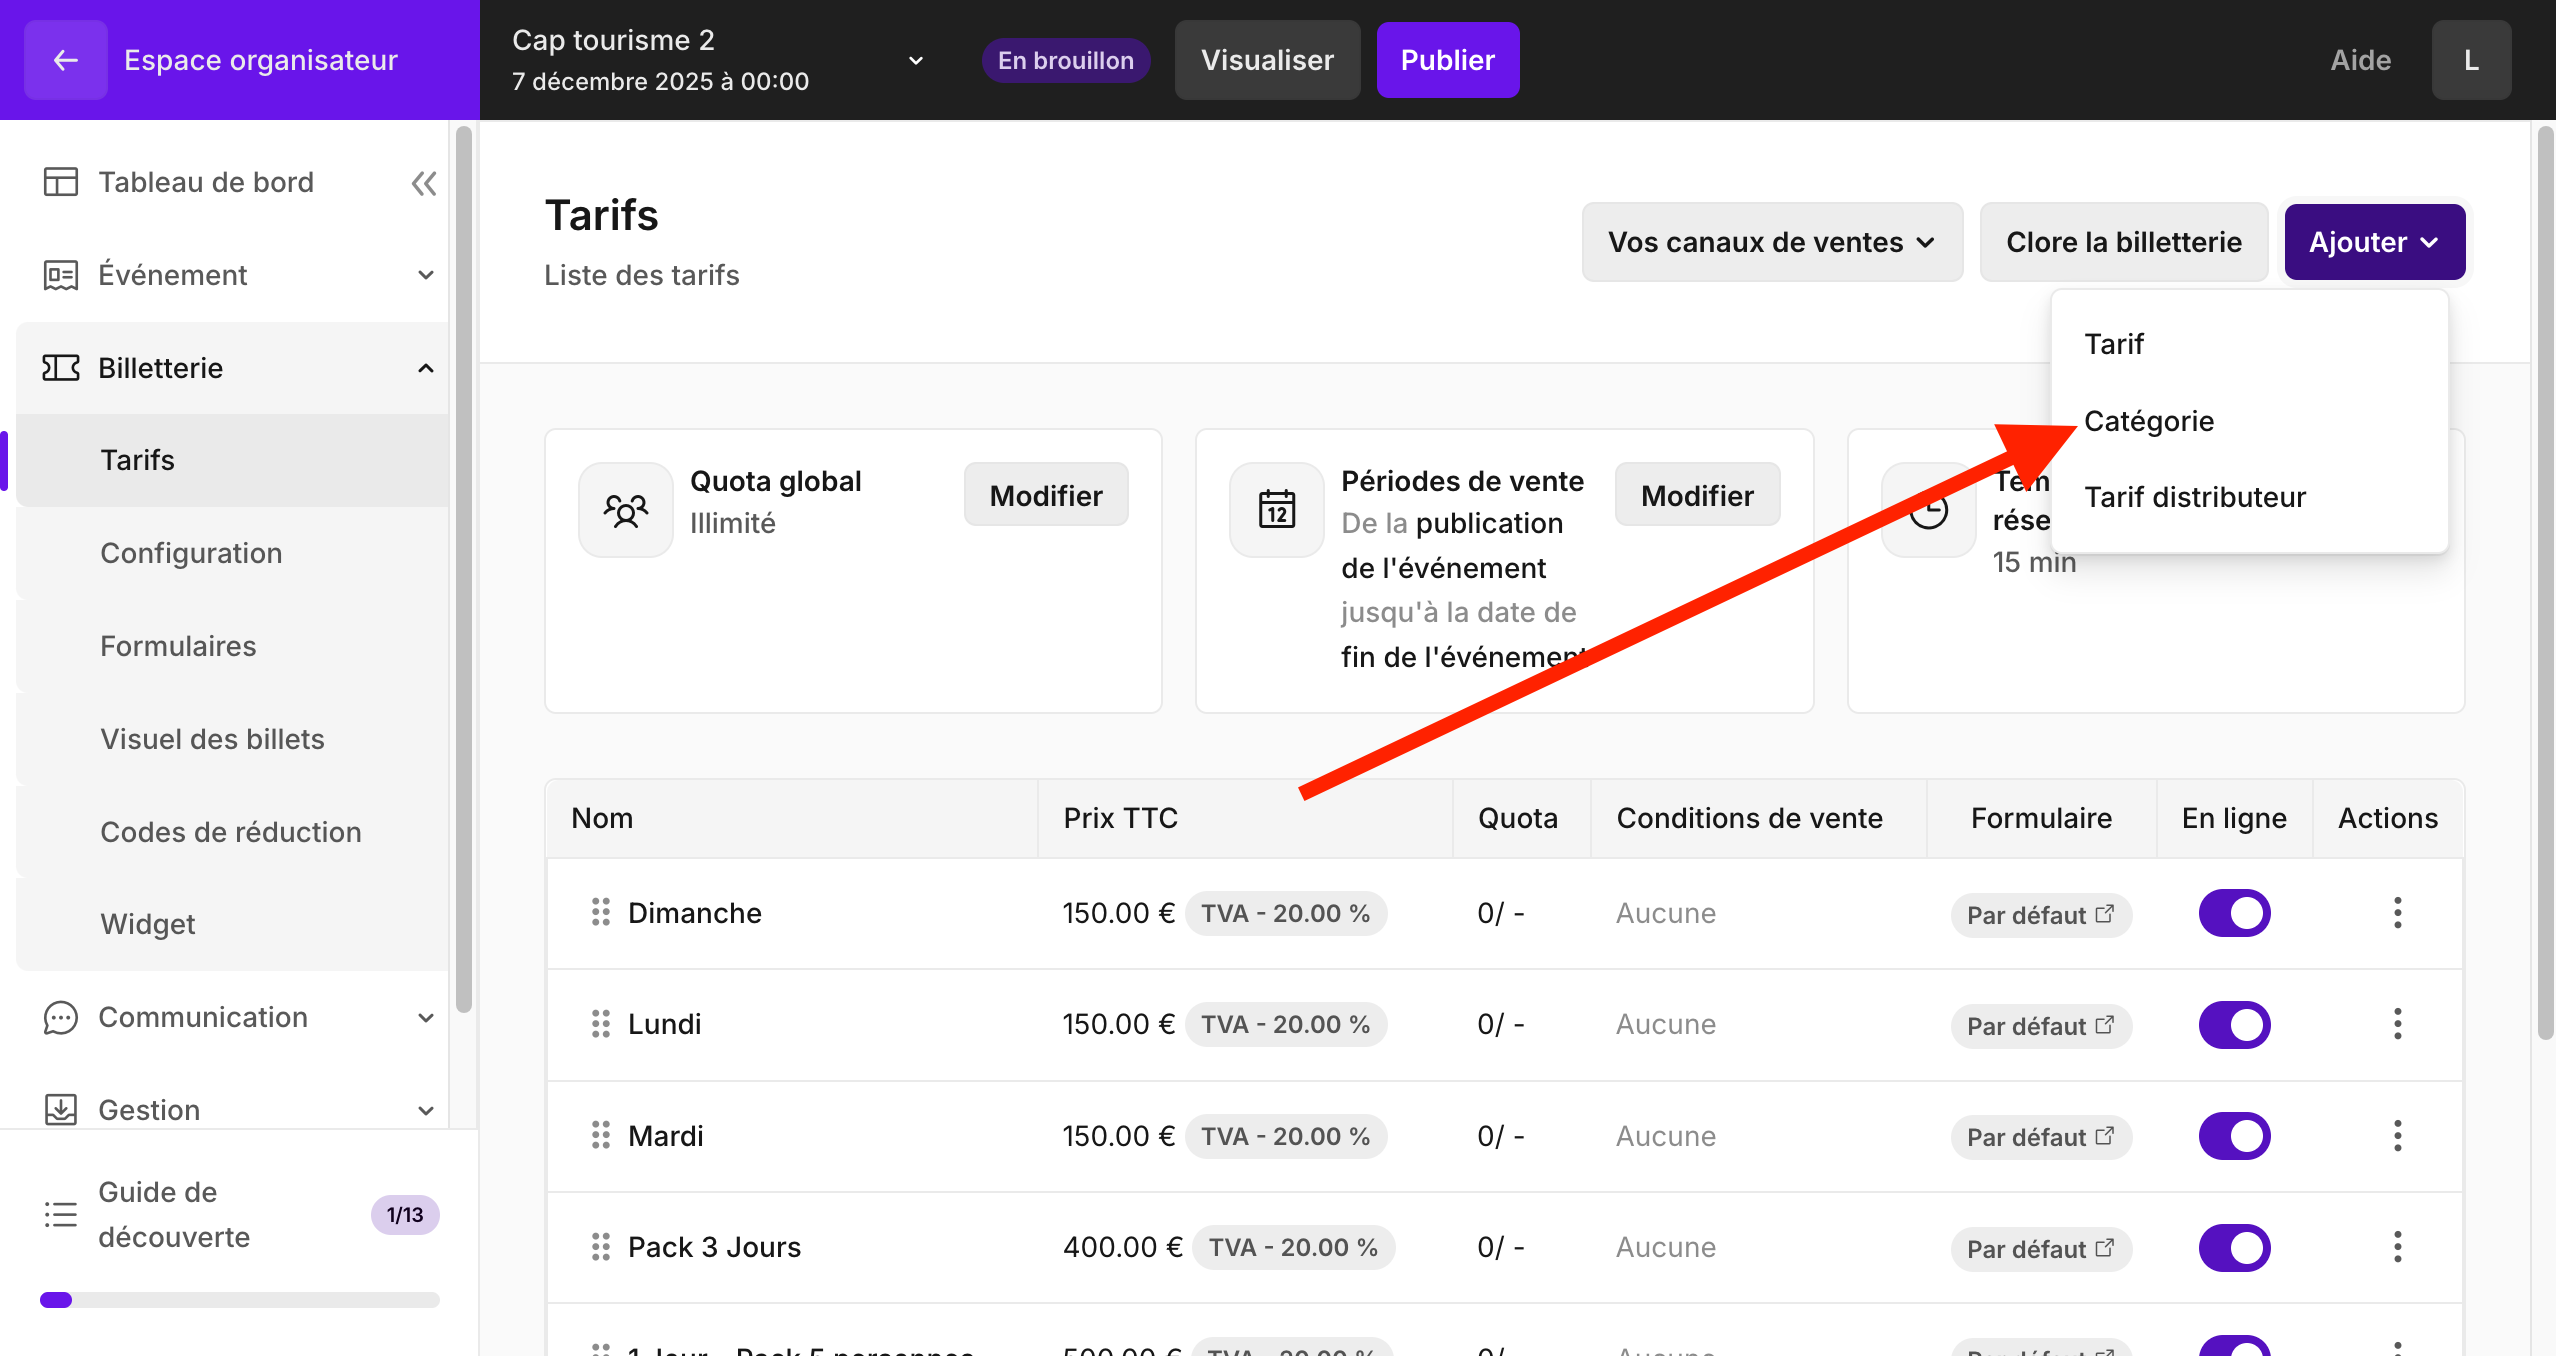Open Vos canaux de ventes dropdown

click(x=1771, y=242)
